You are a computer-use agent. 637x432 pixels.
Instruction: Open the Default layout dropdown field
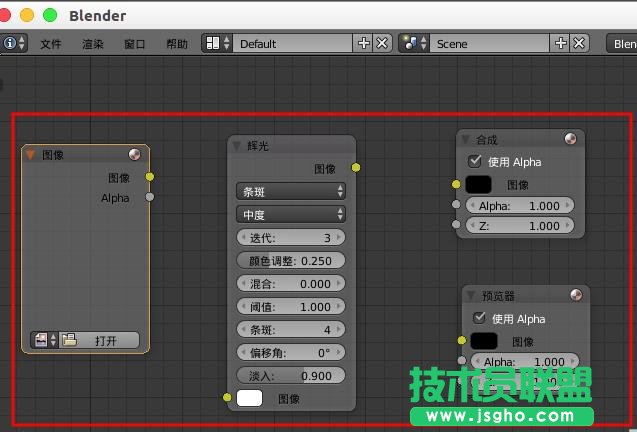[x=292, y=43]
